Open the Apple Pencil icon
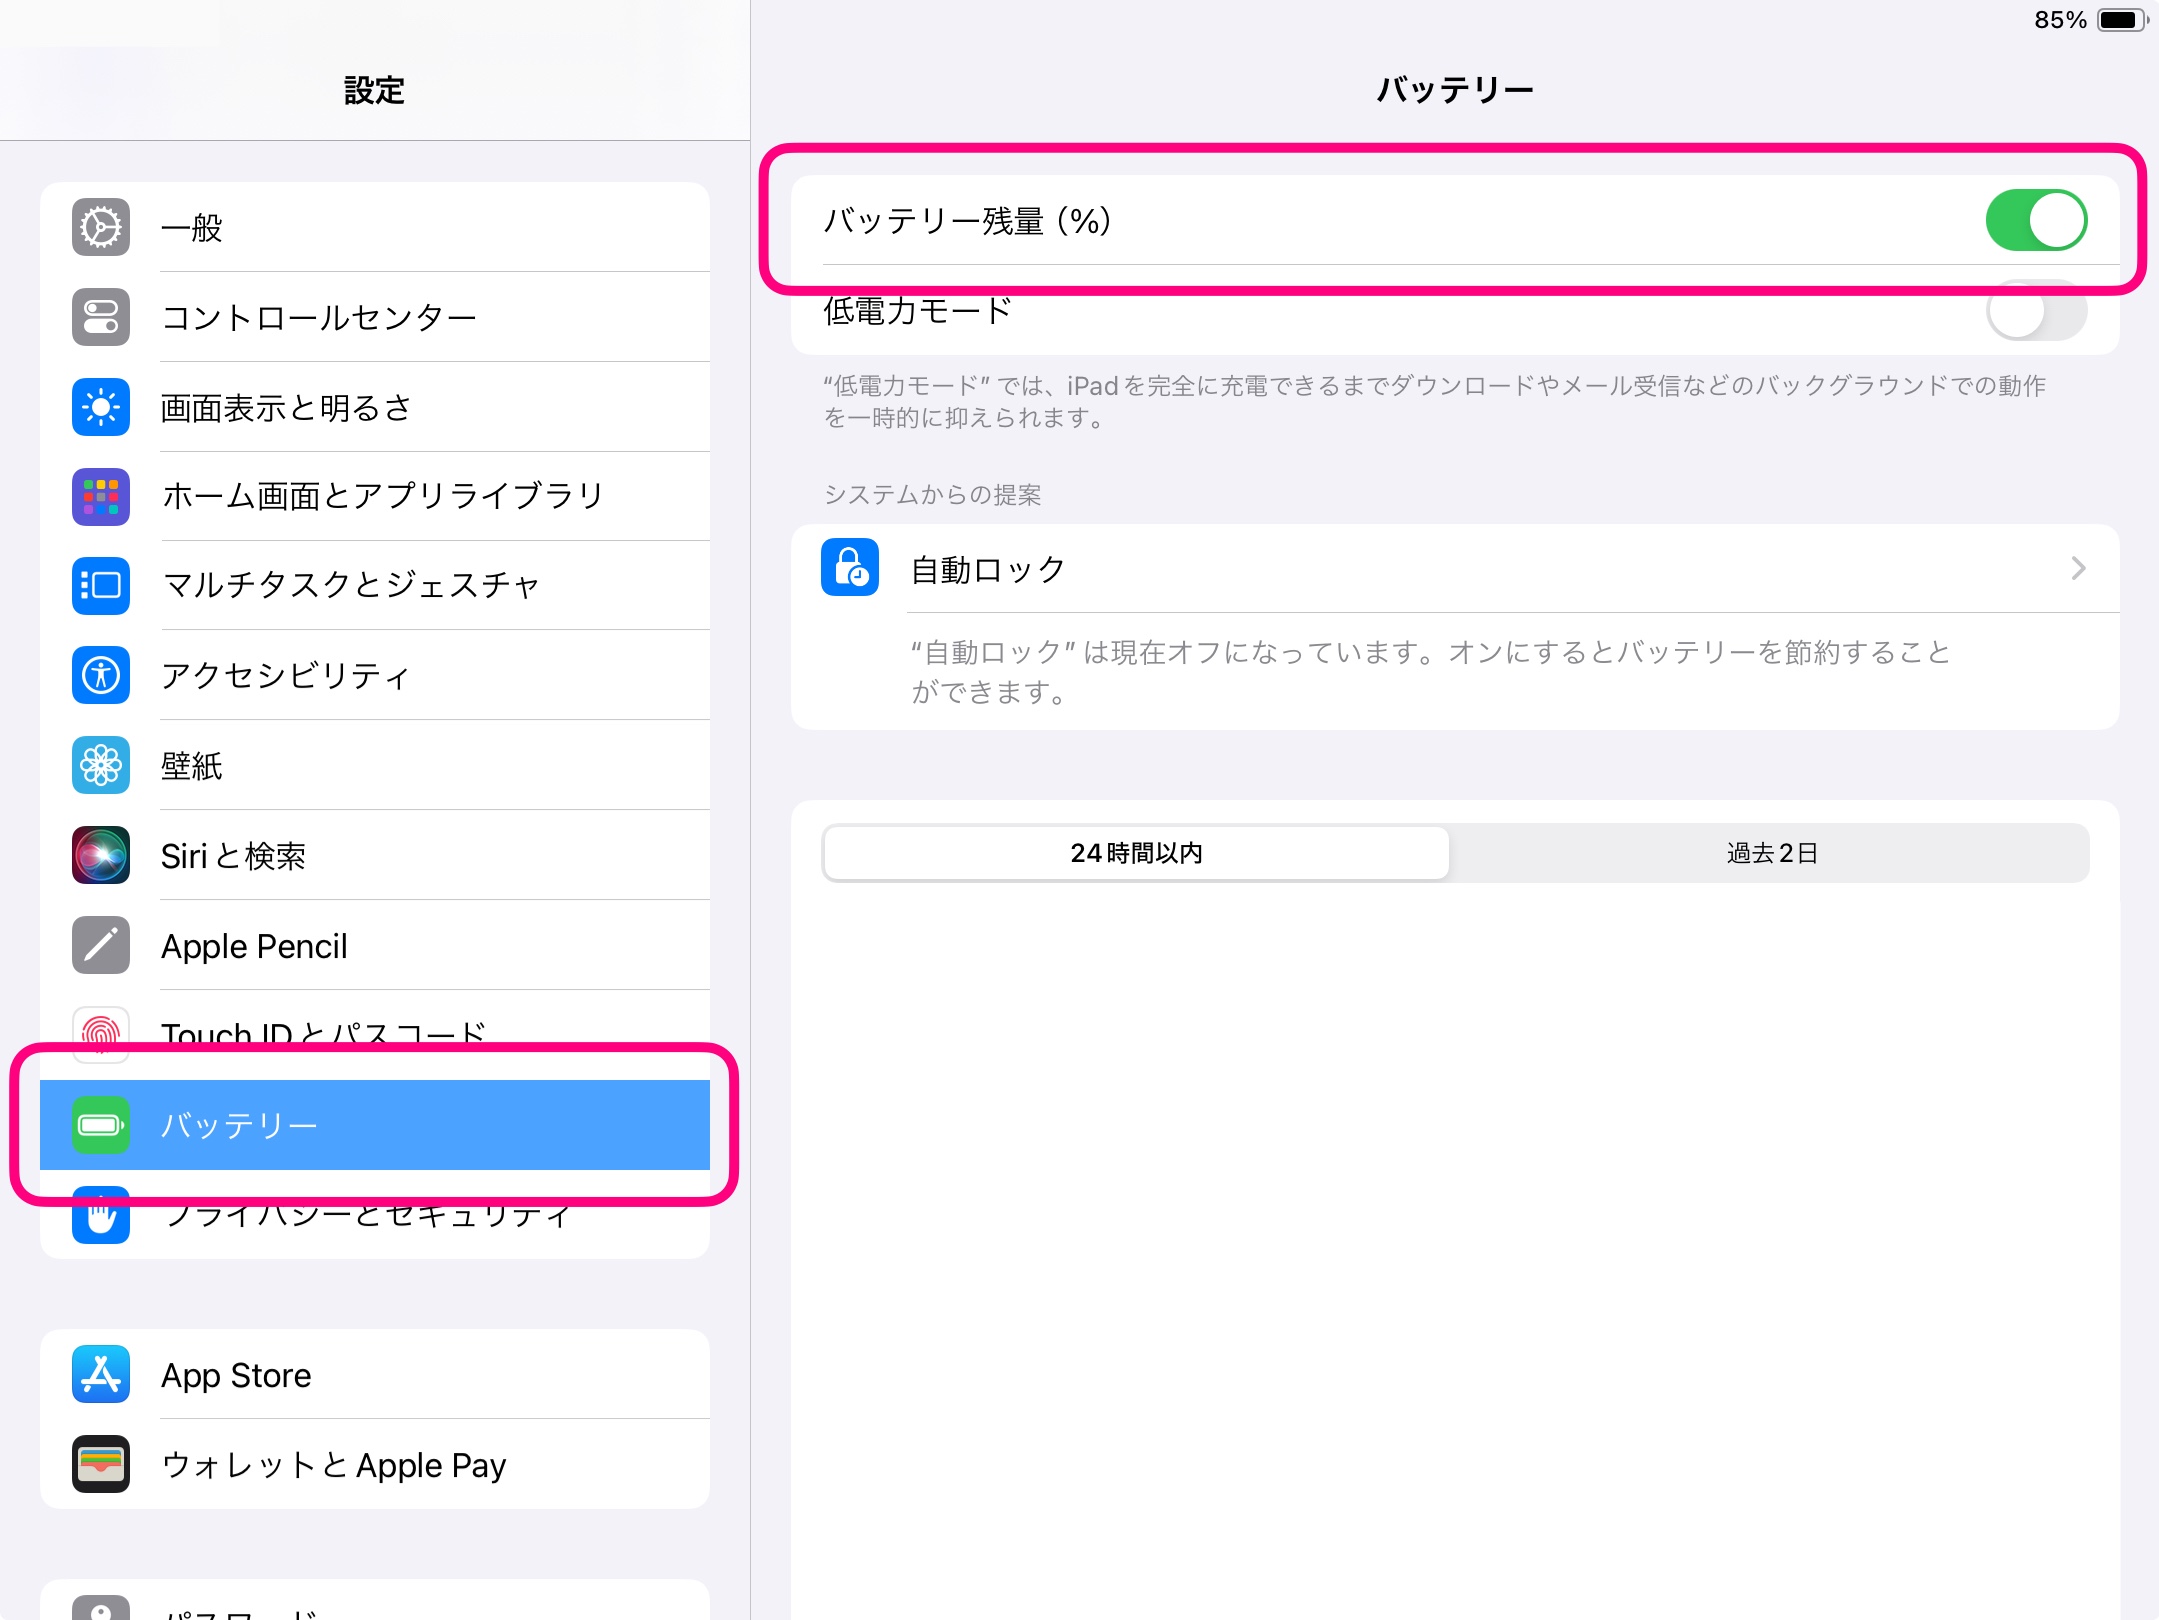The image size is (2159, 1620). (x=101, y=945)
